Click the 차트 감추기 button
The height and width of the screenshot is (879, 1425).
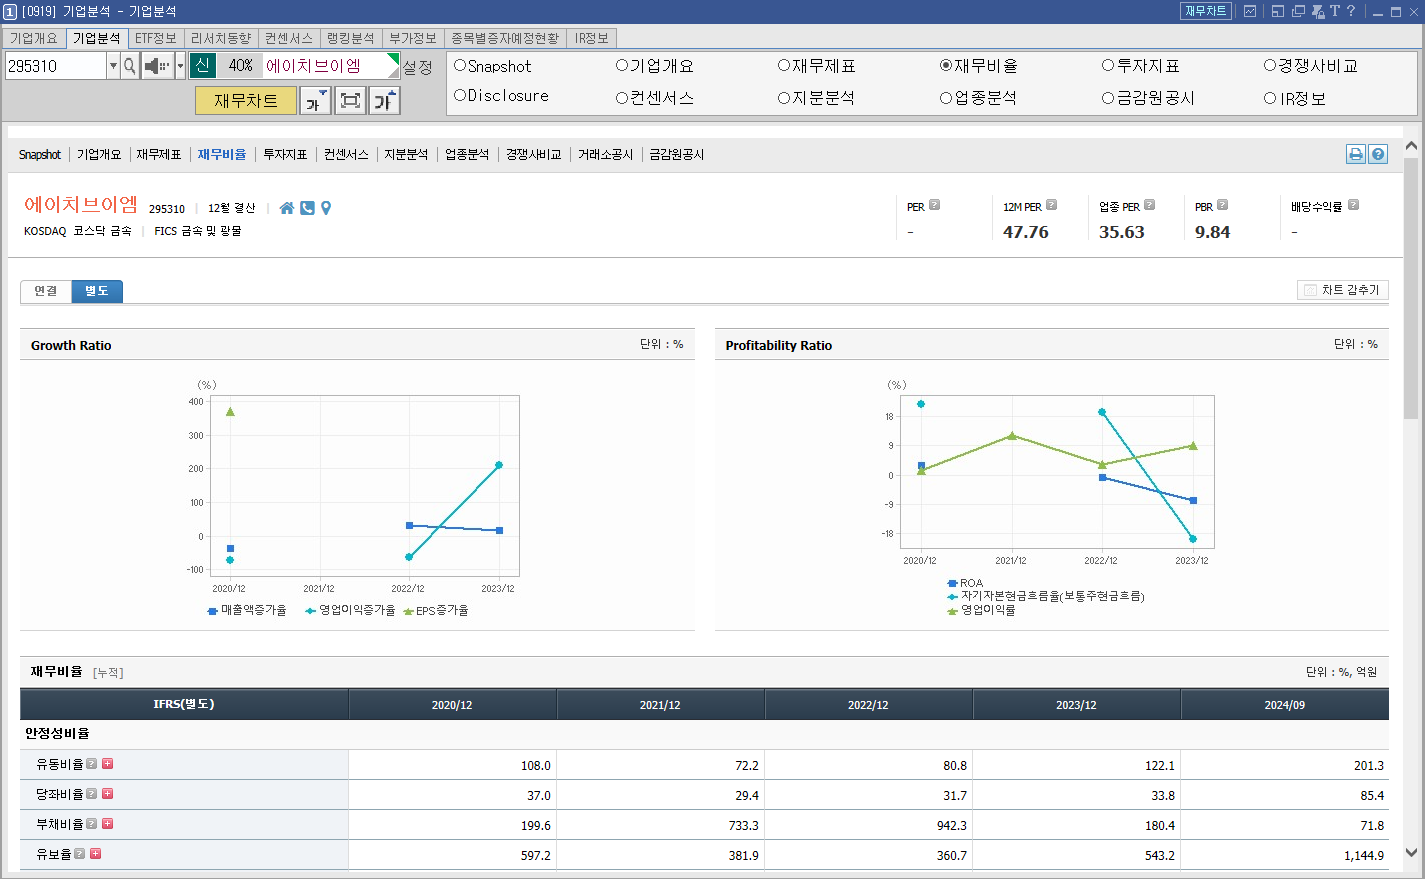click(x=1343, y=290)
